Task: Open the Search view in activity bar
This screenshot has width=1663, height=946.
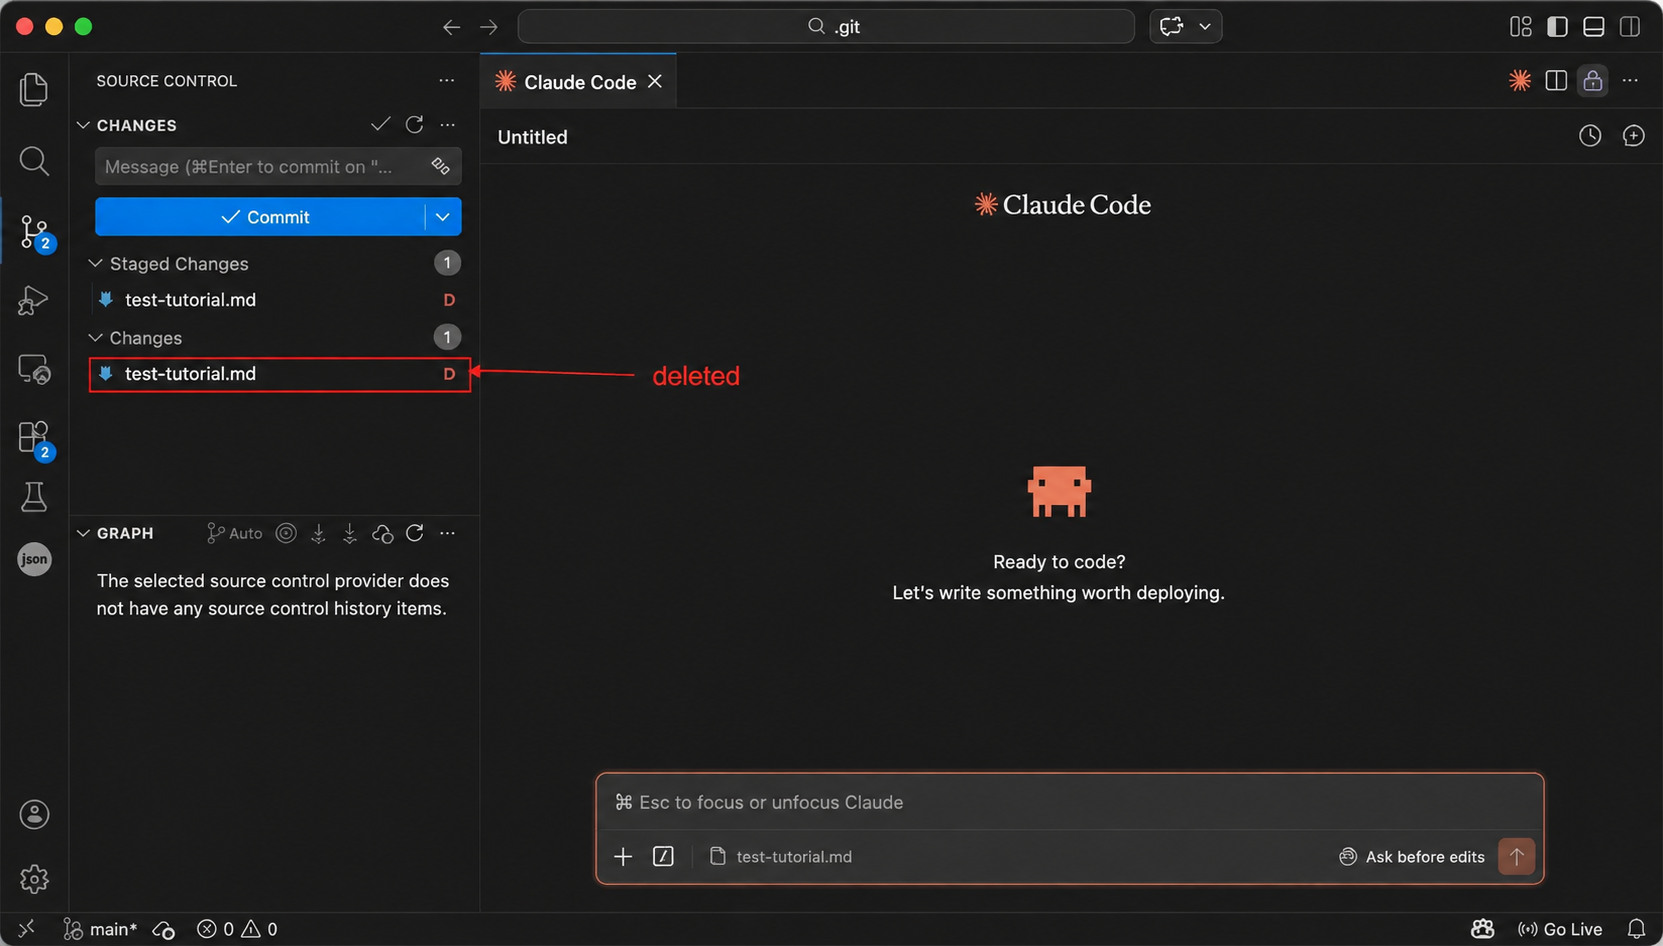Action: tap(34, 160)
